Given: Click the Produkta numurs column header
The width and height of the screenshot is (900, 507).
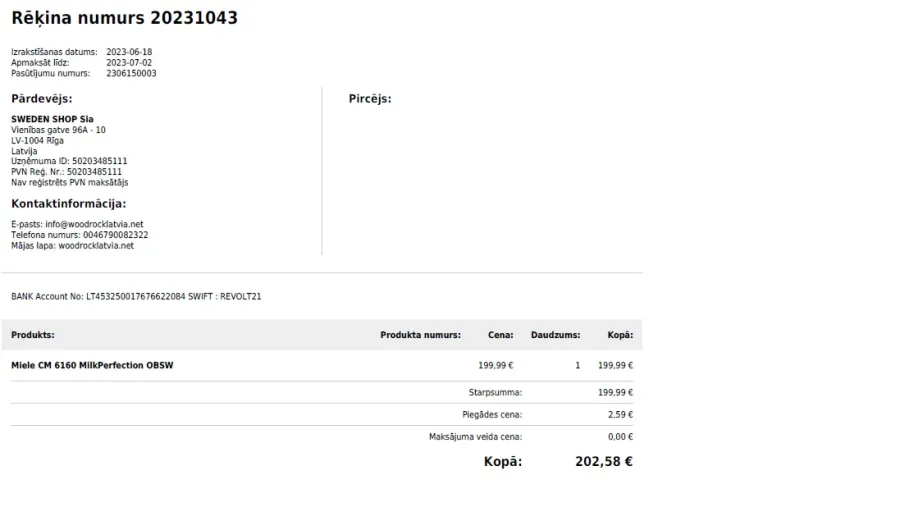Looking at the screenshot, I should coord(420,335).
